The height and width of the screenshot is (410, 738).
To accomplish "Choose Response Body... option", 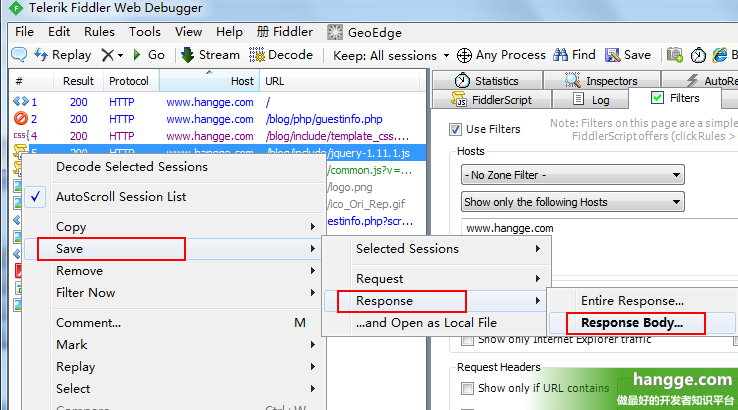I will [643, 323].
